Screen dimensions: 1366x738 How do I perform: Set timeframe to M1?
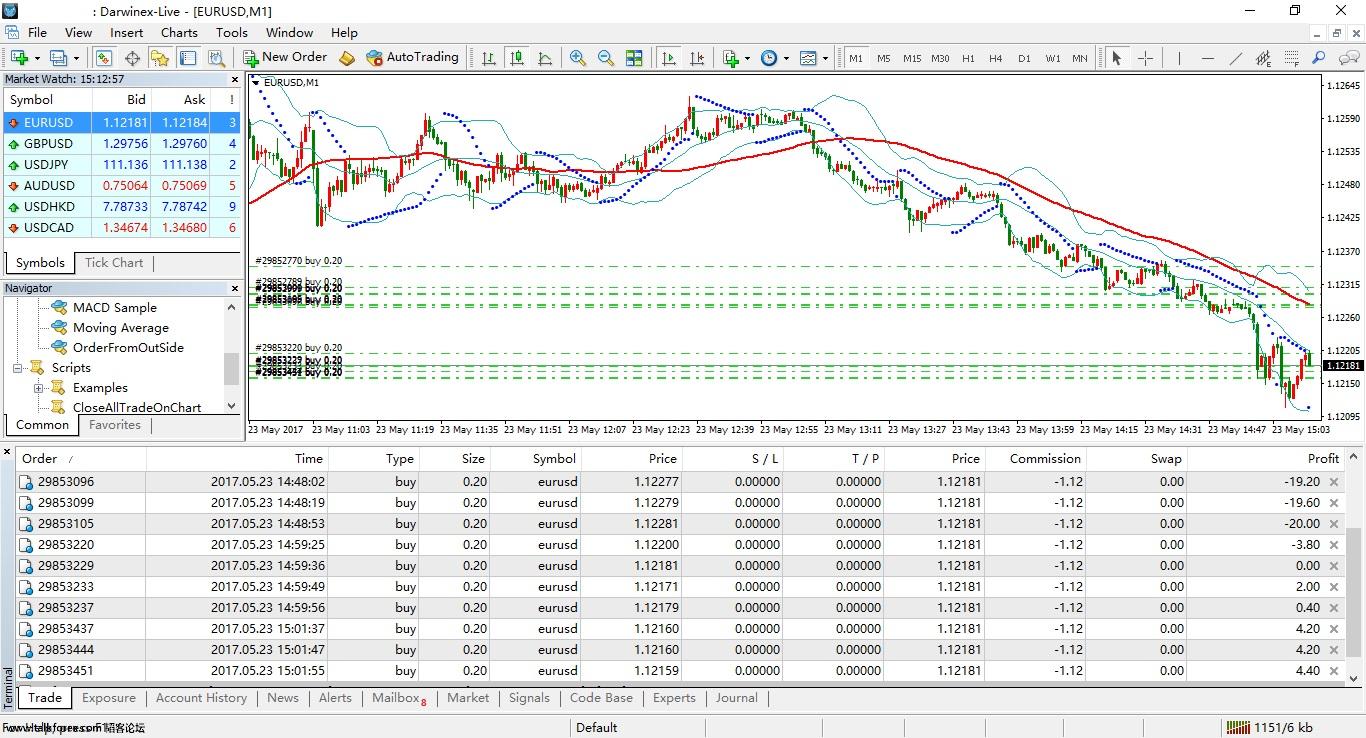tap(856, 58)
